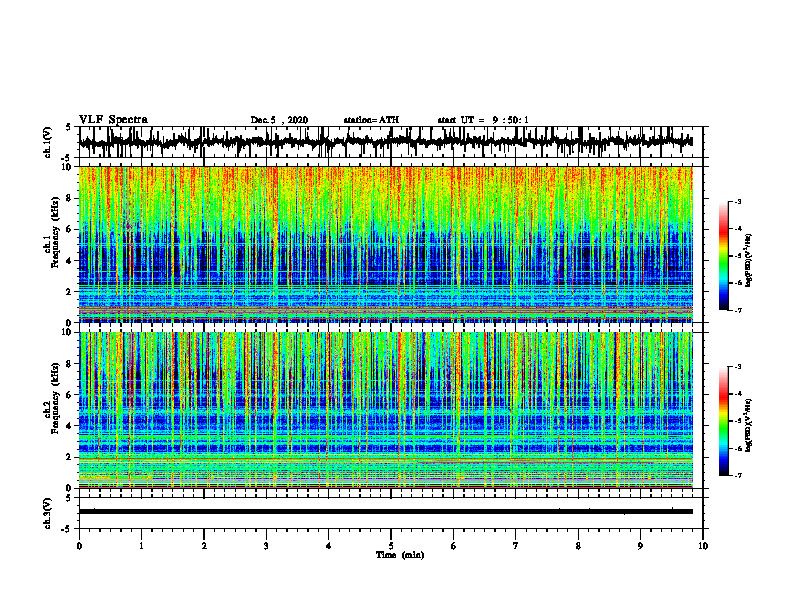Select the 'Dec. 5, 2020' date text
The image size is (792, 612).
pyautogui.click(x=279, y=120)
